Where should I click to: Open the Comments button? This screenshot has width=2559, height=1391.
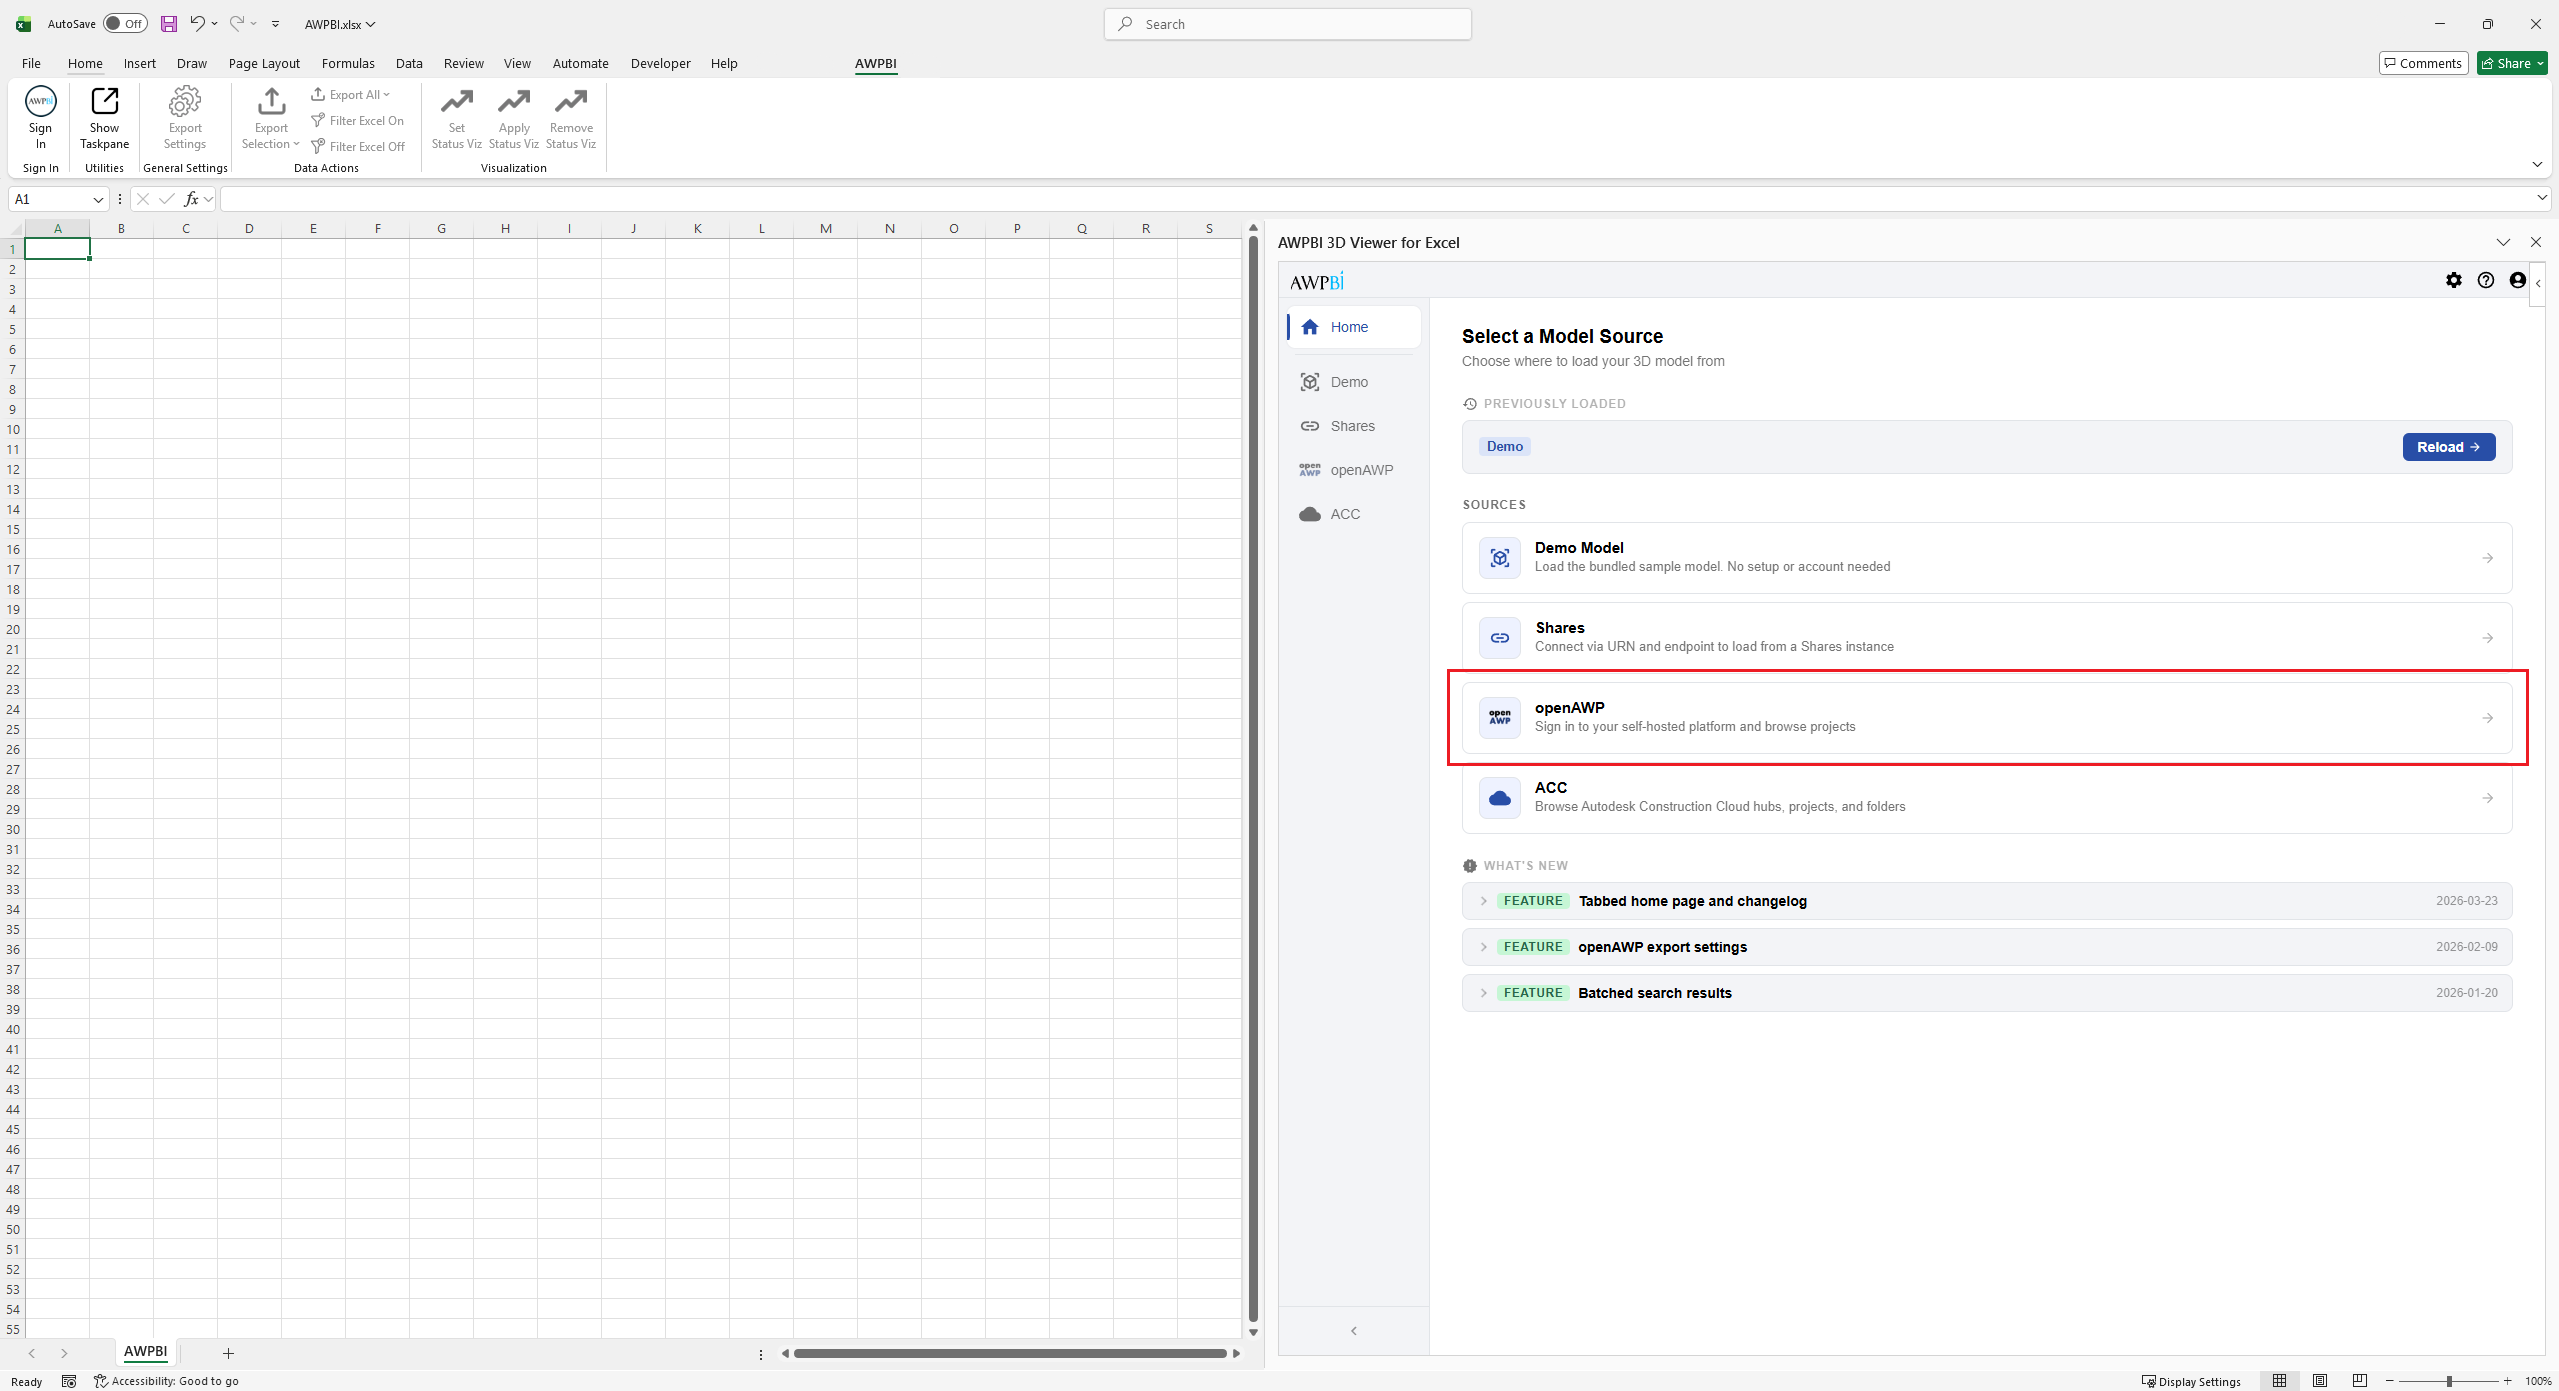2423,63
